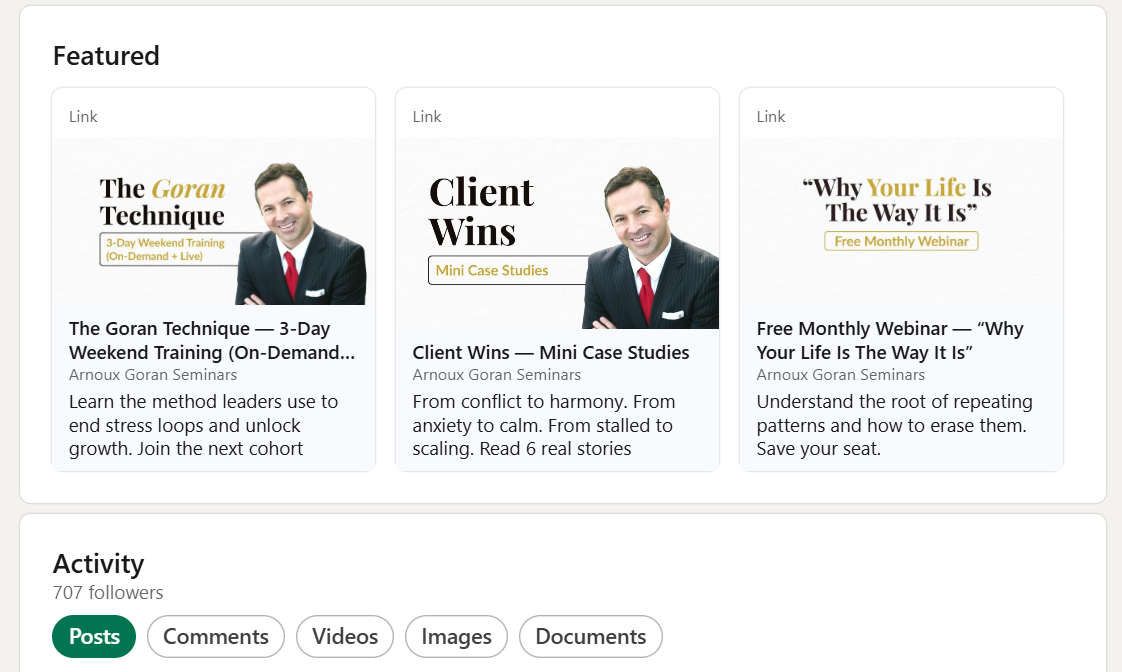Switch to the Documents activity filter
Viewport: 1122px width, 672px height.
tap(591, 636)
